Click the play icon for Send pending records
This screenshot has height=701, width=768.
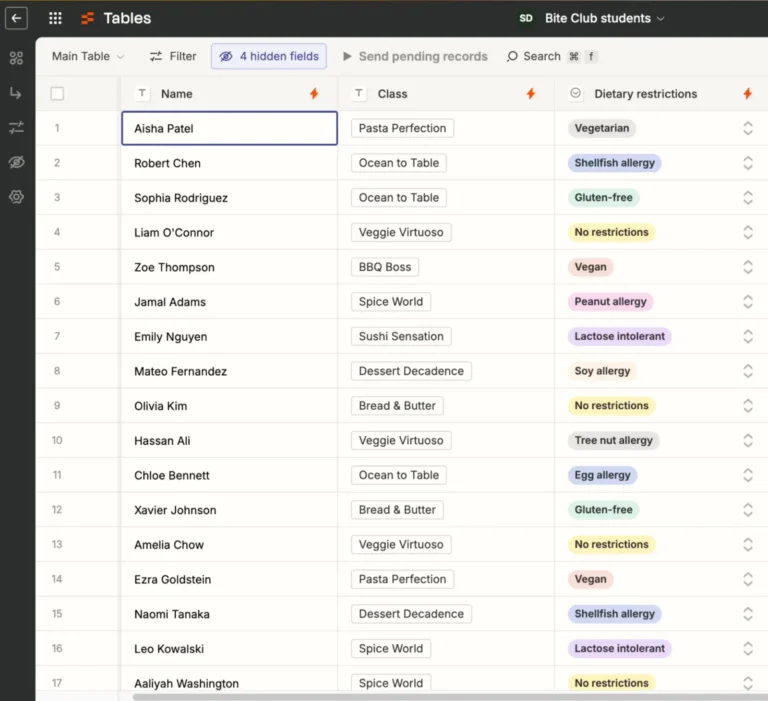[347, 56]
